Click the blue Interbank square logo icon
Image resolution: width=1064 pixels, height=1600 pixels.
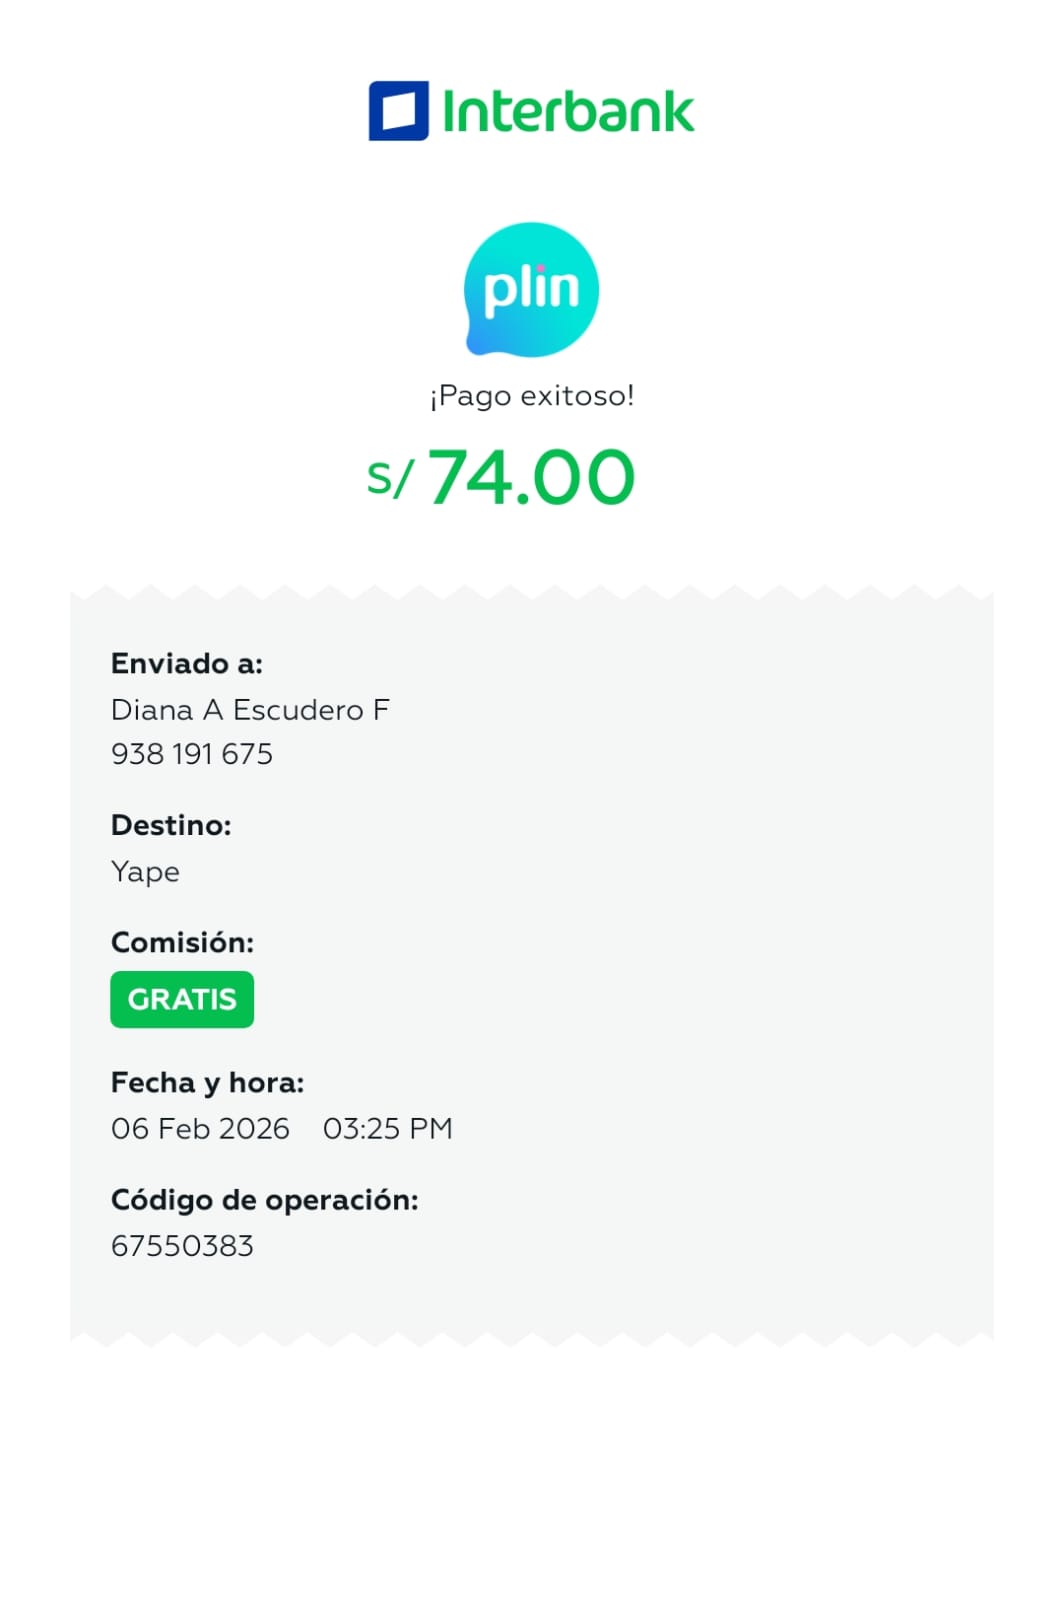pyautogui.click(x=398, y=110)
